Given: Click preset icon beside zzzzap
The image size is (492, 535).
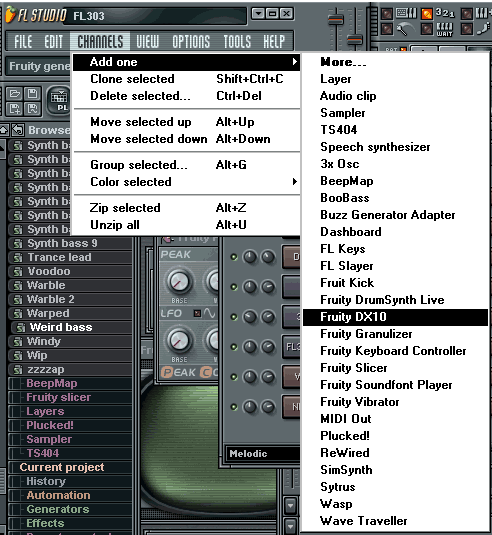Looking at the screenshot, I should tap(18, 370).
